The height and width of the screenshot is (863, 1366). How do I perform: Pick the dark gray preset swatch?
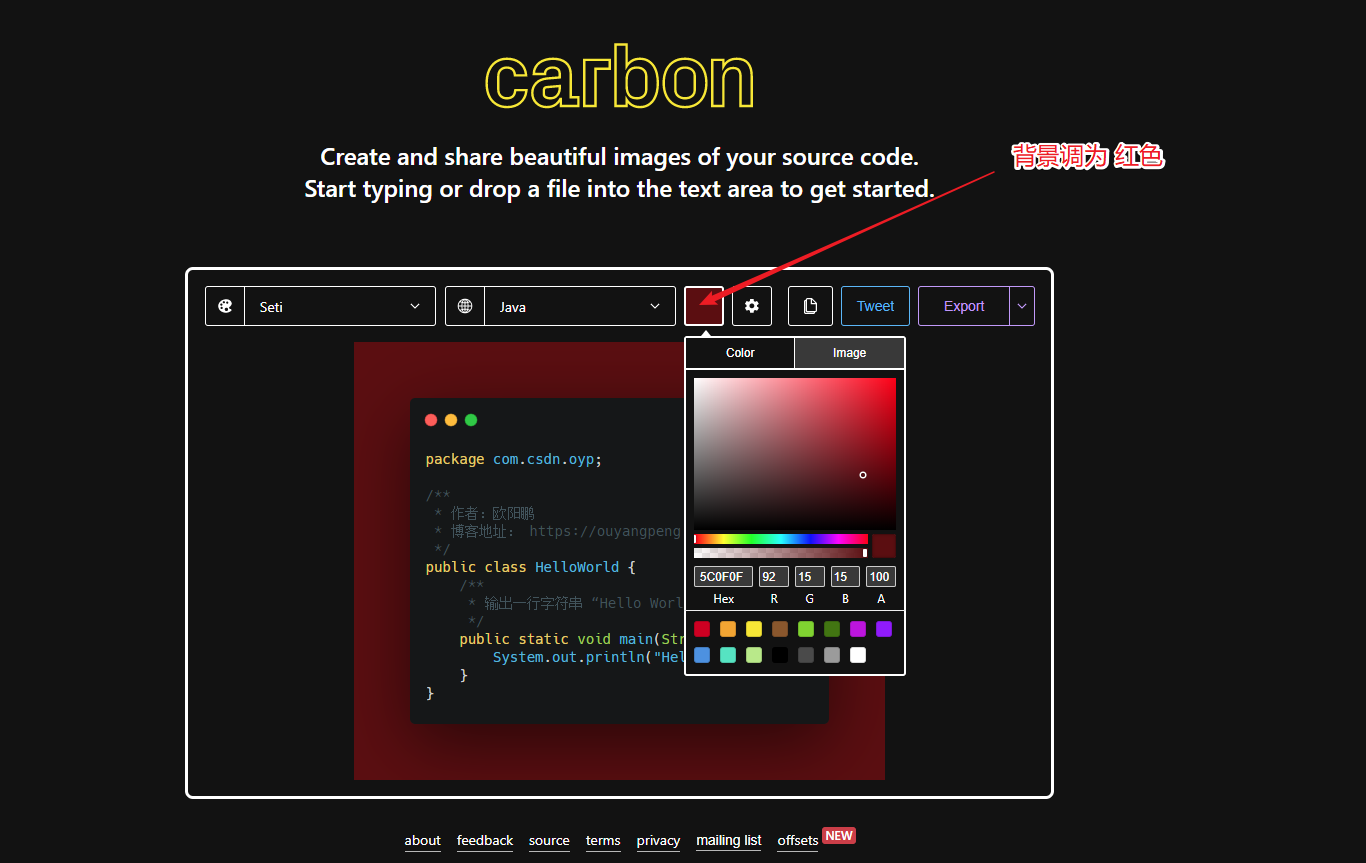806,655
